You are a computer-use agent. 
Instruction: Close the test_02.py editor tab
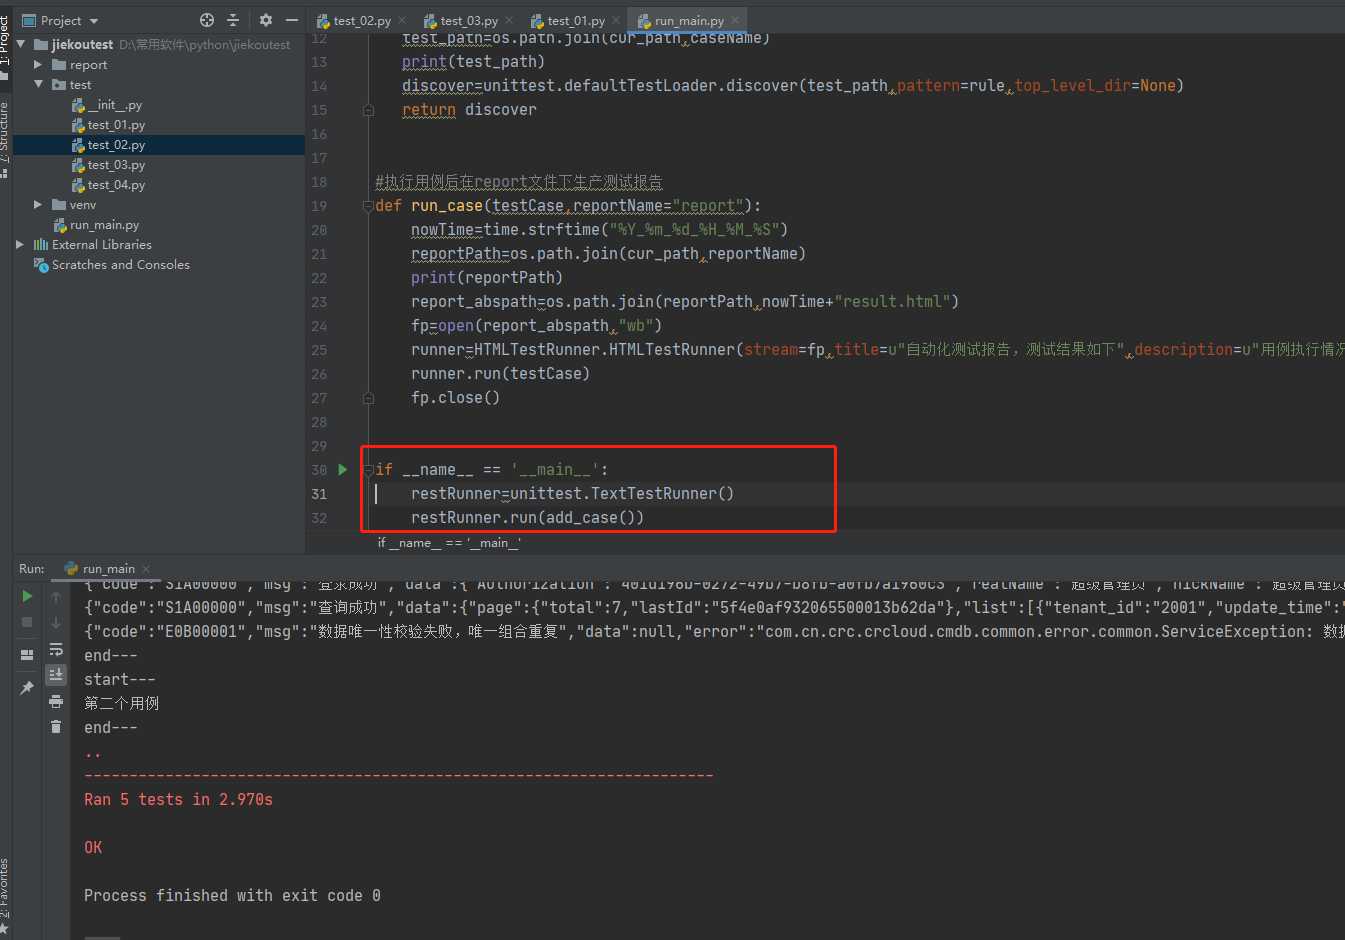[402, 20]
